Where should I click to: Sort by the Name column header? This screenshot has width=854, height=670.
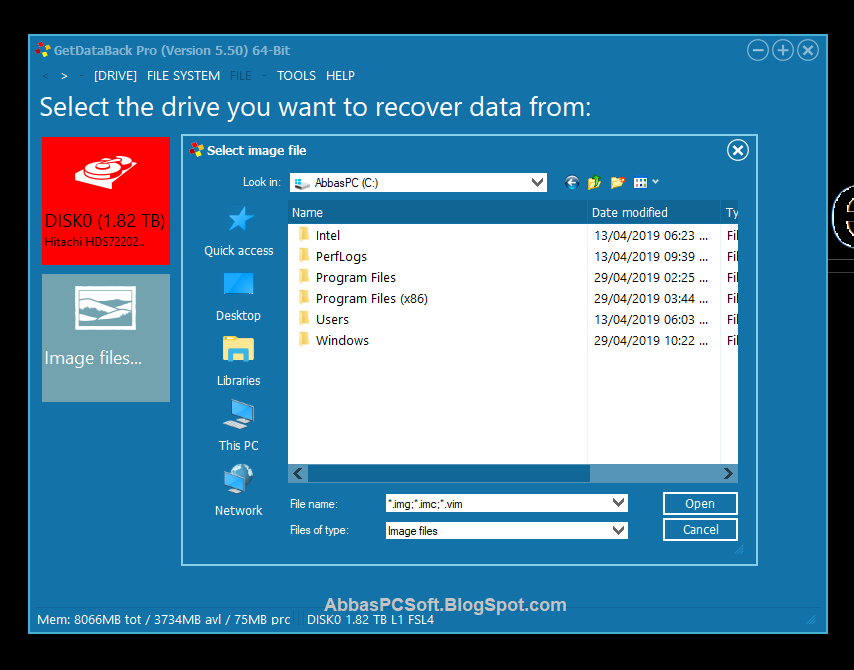(437, 212)
